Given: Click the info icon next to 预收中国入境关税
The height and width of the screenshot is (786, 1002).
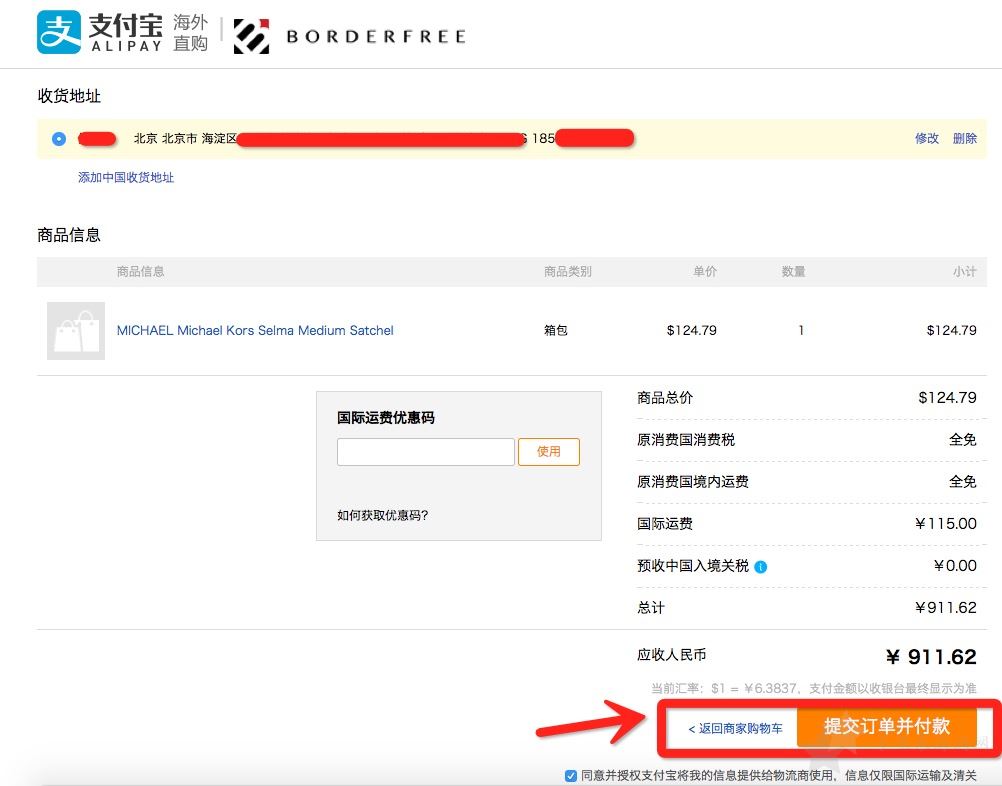Looking at the screenshot, I should [x=760, y=567].
